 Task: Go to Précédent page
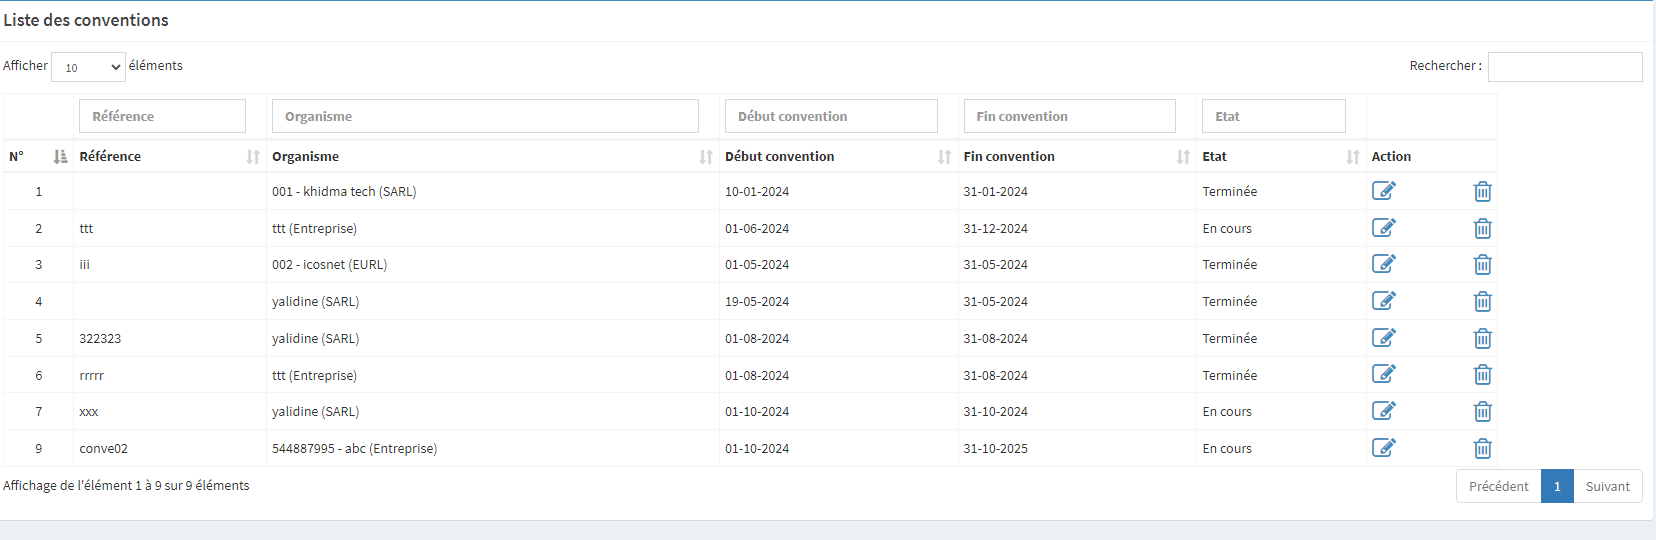[x=1497, y=487]
